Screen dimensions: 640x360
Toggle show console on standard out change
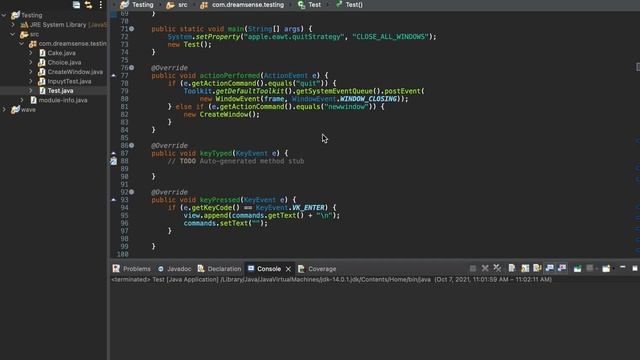point(550,268)
